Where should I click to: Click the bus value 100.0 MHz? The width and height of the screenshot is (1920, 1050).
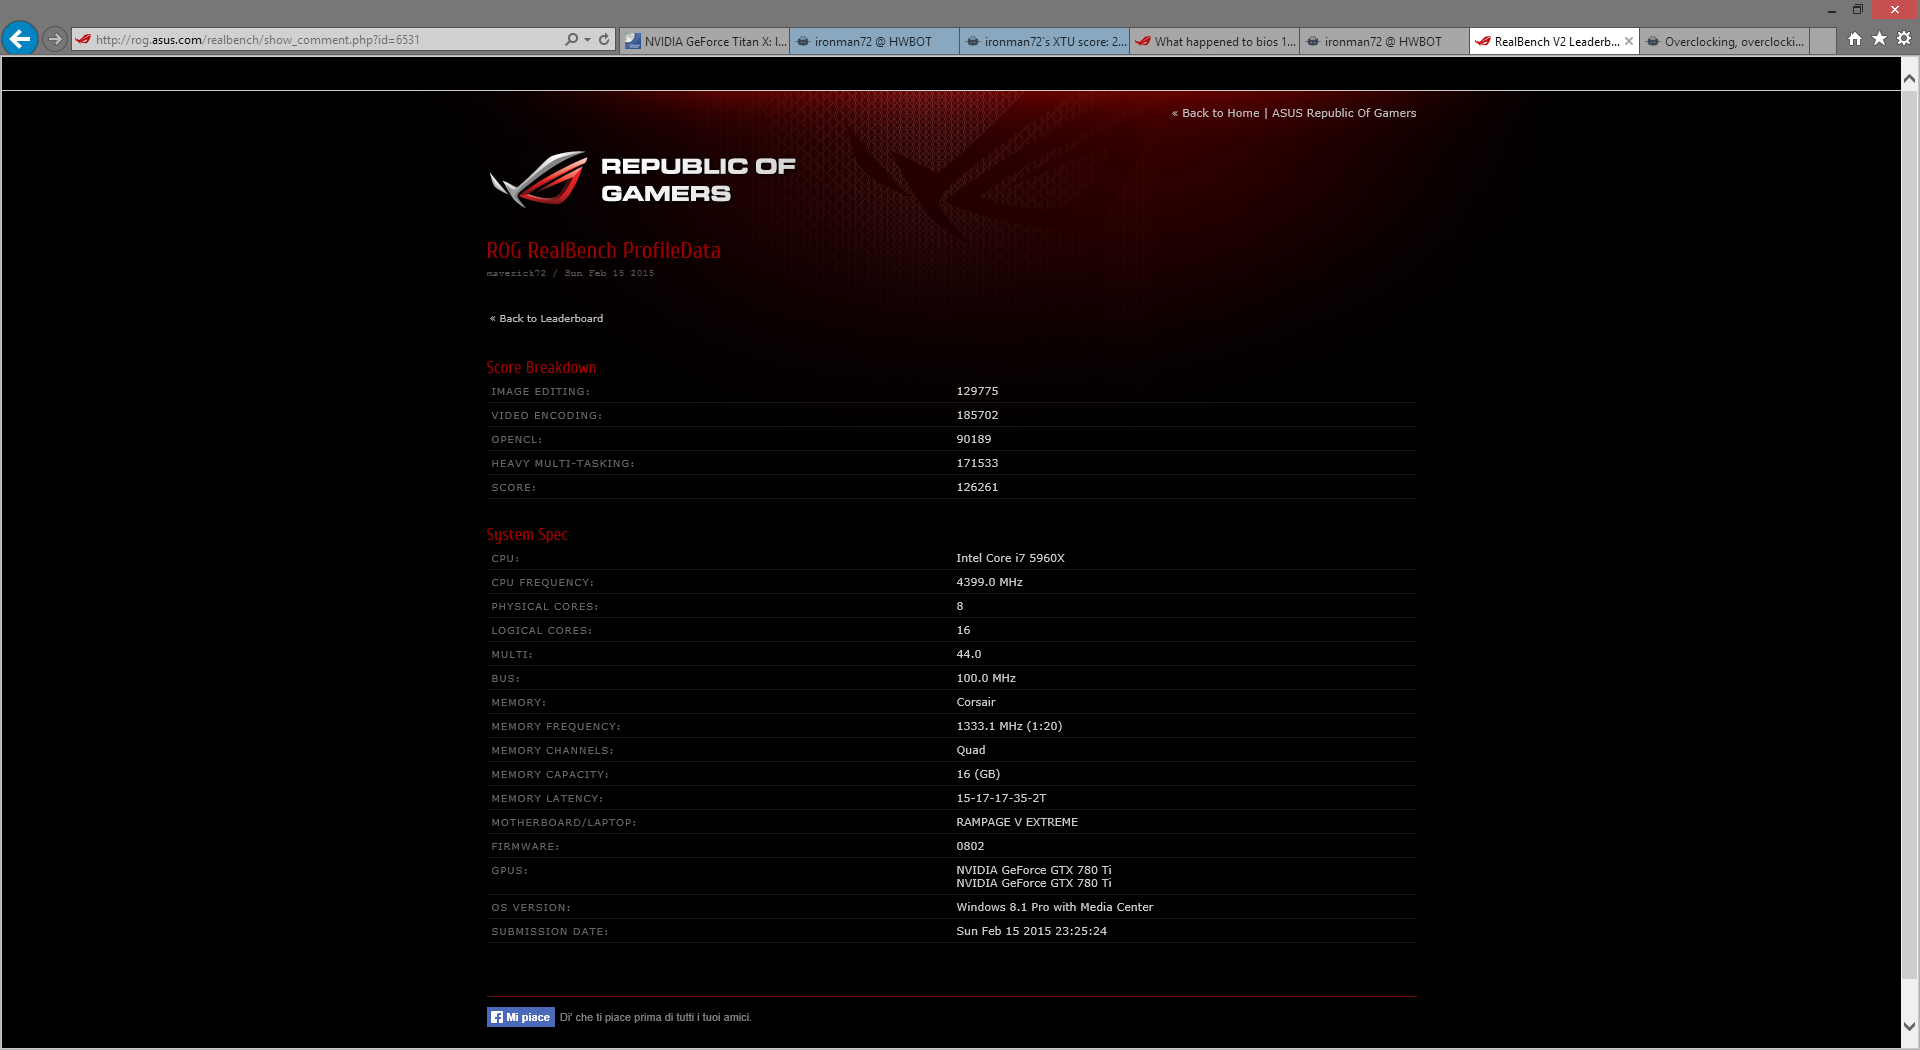tap(986, 678)
